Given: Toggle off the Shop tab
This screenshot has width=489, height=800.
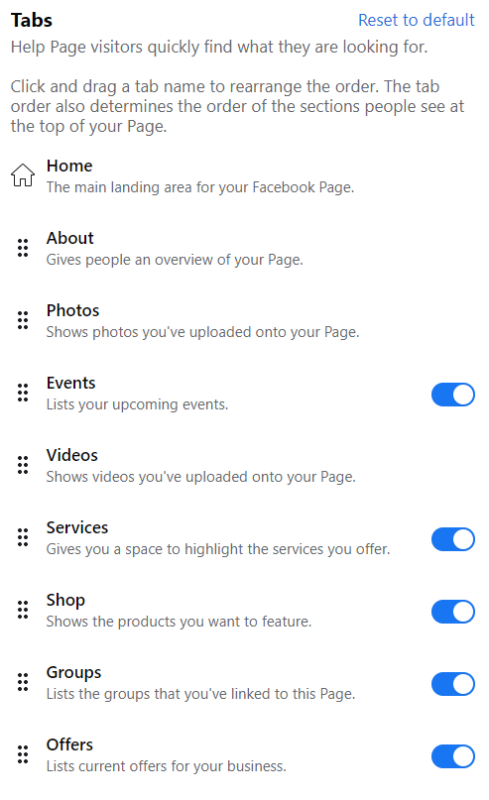Looking at the screenshot, I should point(453,612).
